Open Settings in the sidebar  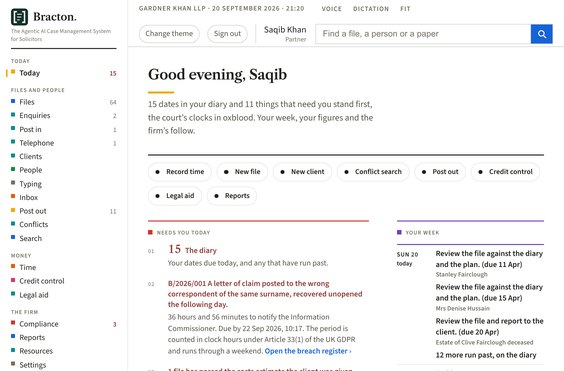coord(32,365)
